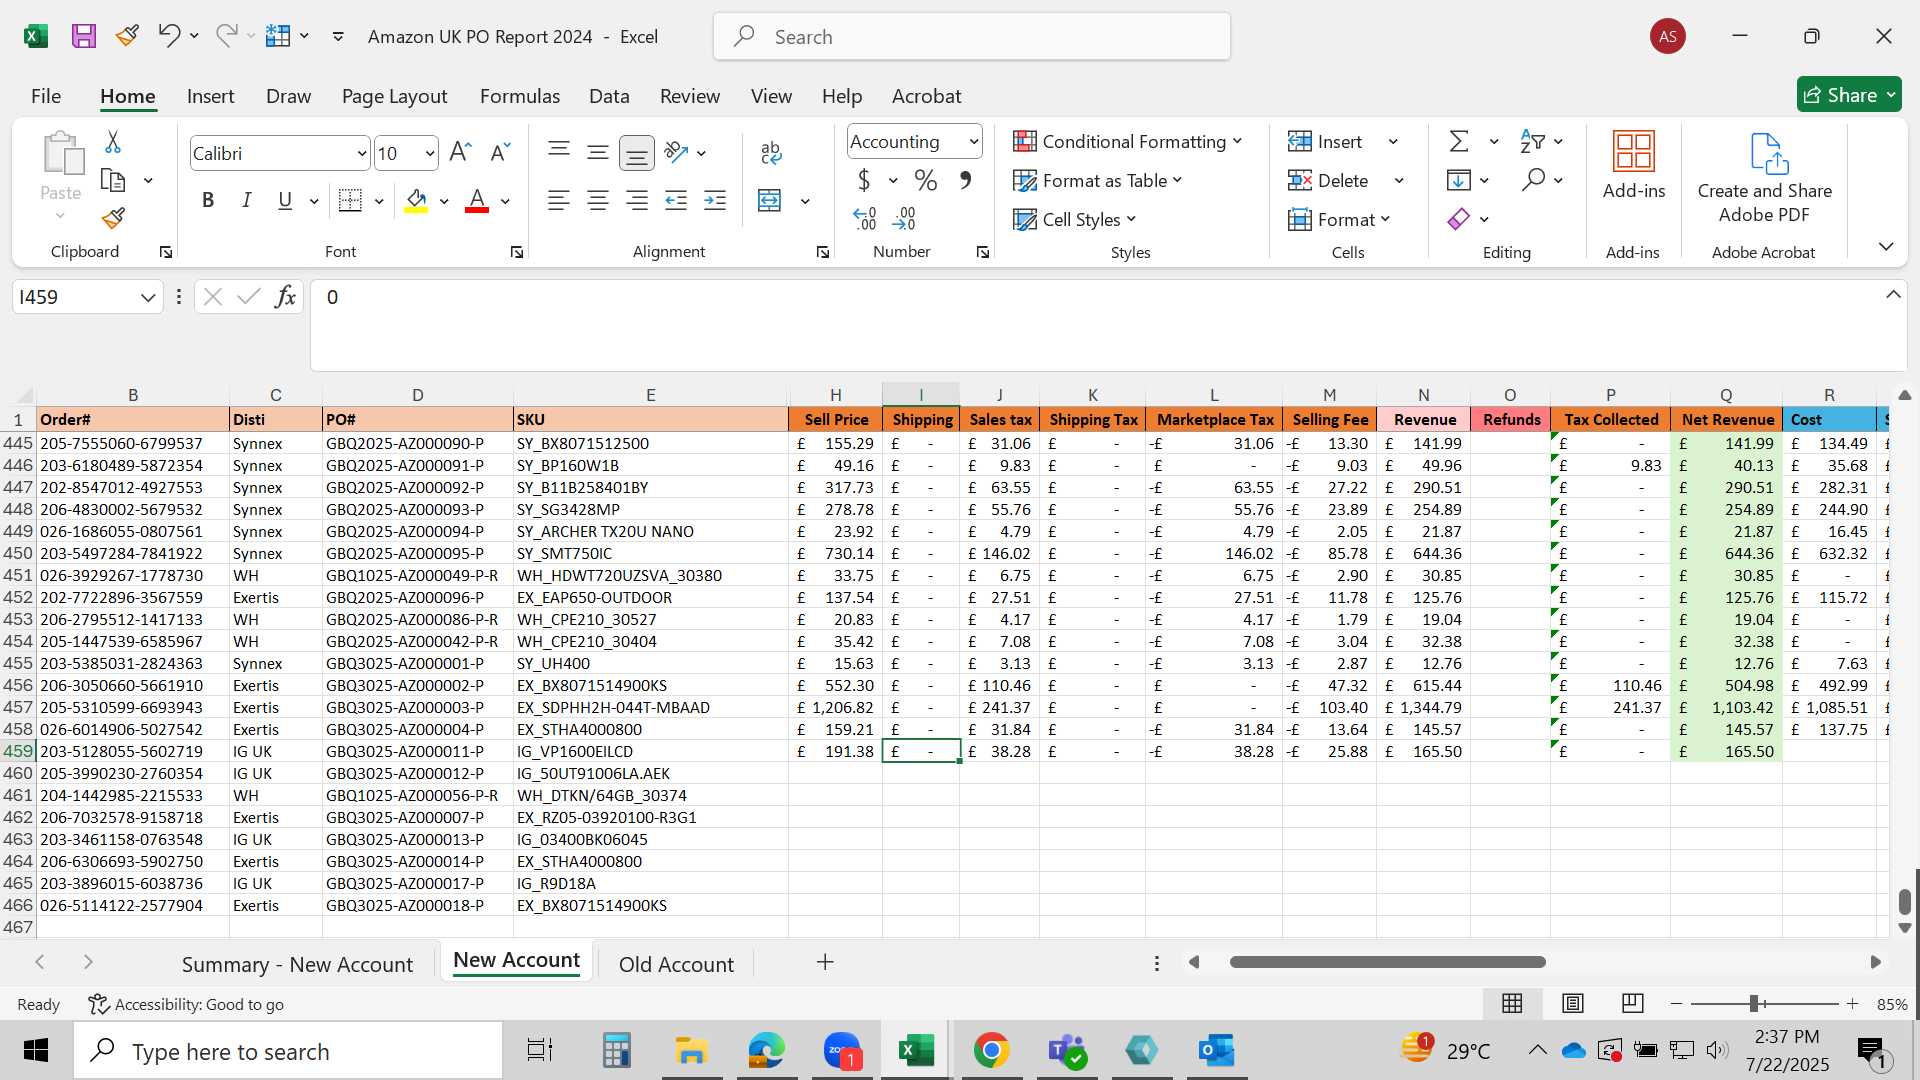Expand the Font dialog launcher
1920x1080 pixels.
(516, 253)
